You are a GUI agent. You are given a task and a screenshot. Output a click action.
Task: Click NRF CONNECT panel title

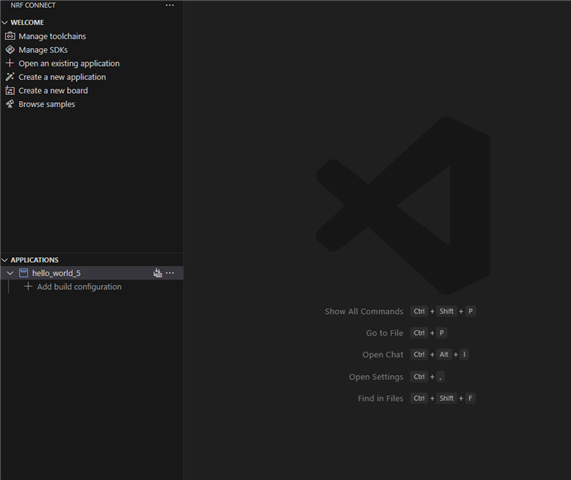[33, 5]
